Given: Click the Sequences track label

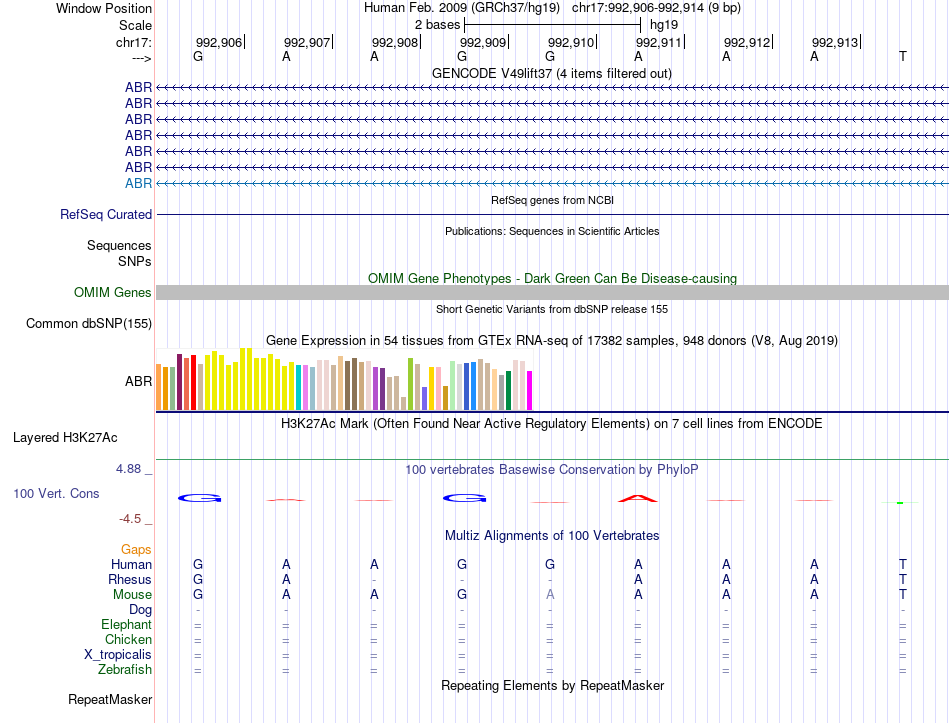Looking at the screenshot, I should [x=119, y=245].
